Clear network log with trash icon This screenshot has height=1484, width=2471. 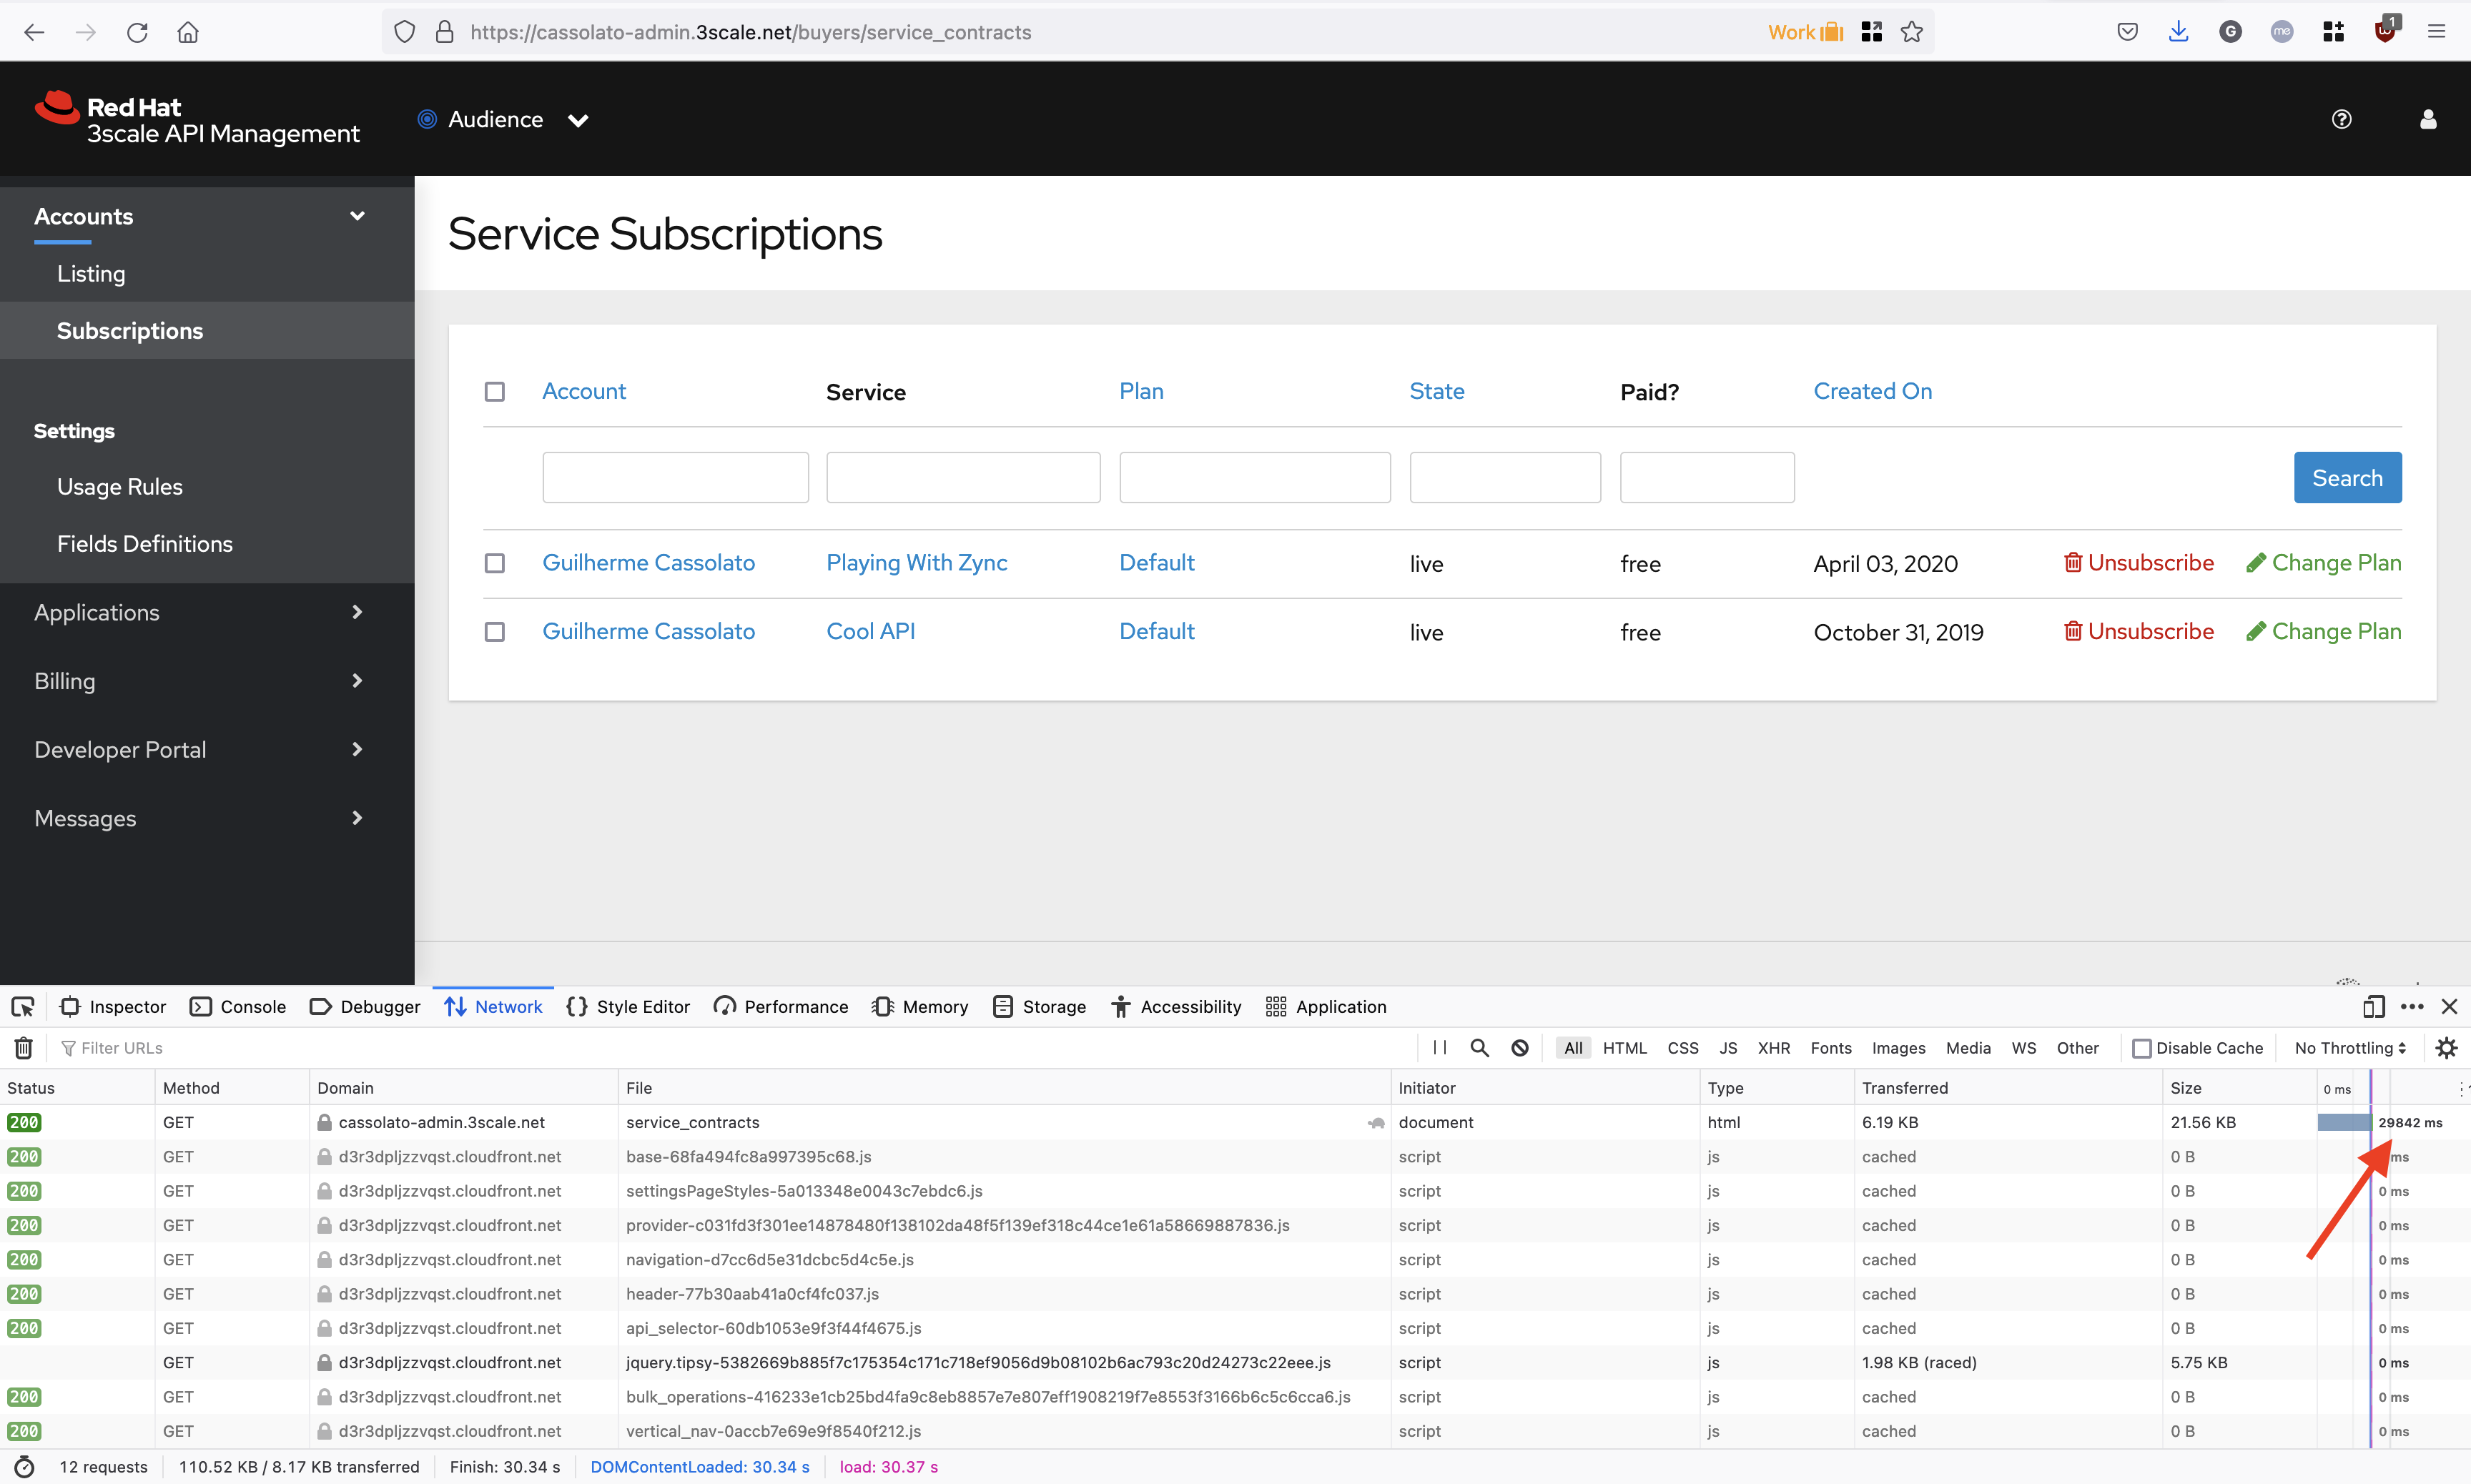[23, 1048]
